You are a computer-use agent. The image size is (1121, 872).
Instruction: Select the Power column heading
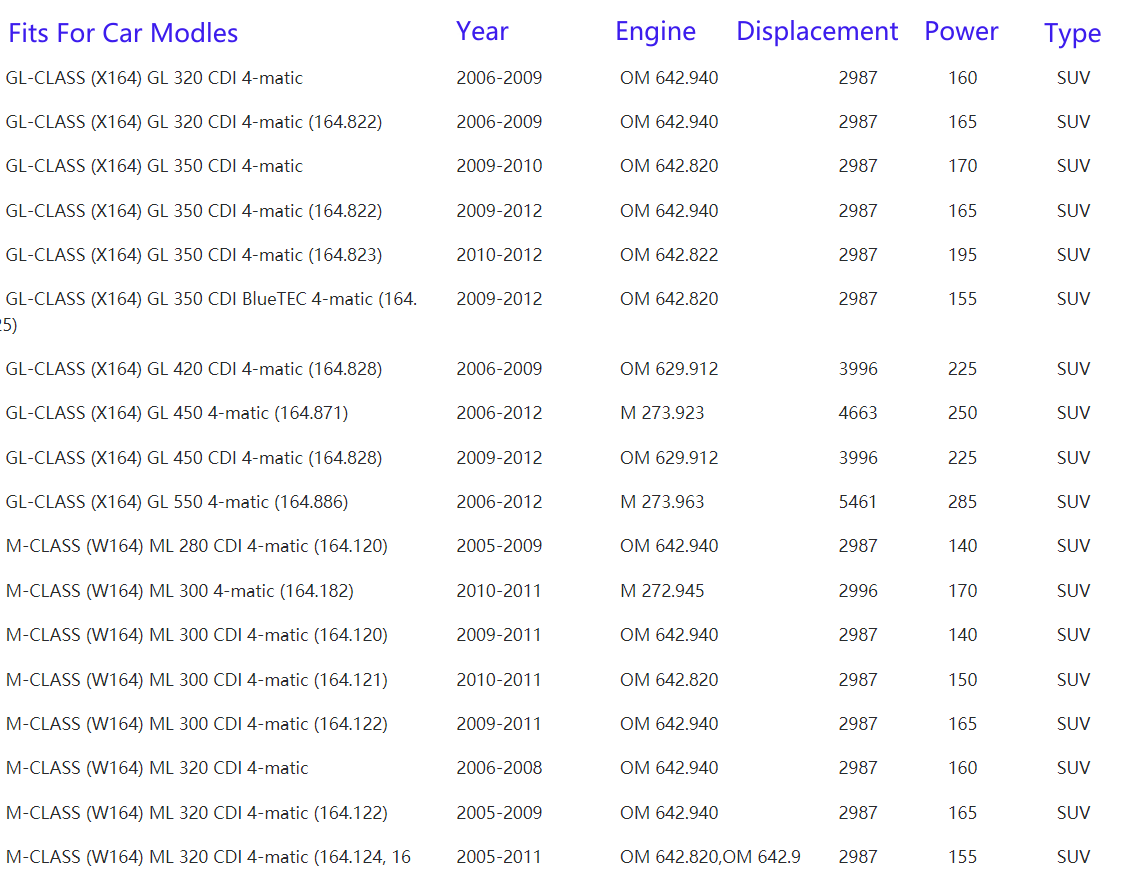960,31
